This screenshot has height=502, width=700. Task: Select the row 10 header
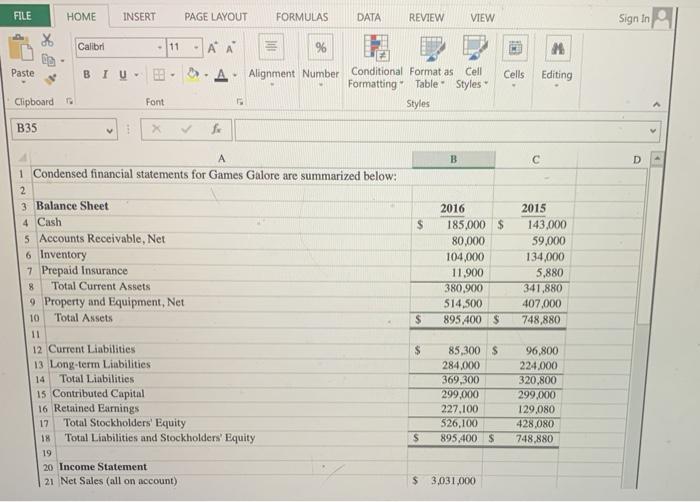[x=35, y=318]
